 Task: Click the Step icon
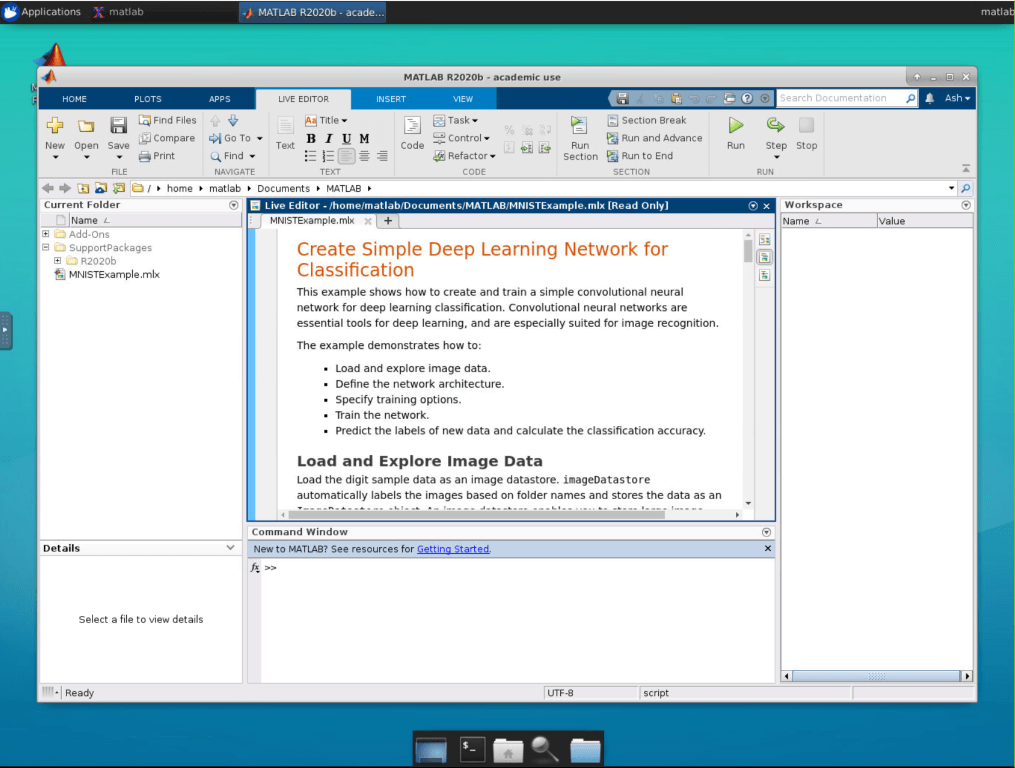pyautogui.click(x=775, y=125)
